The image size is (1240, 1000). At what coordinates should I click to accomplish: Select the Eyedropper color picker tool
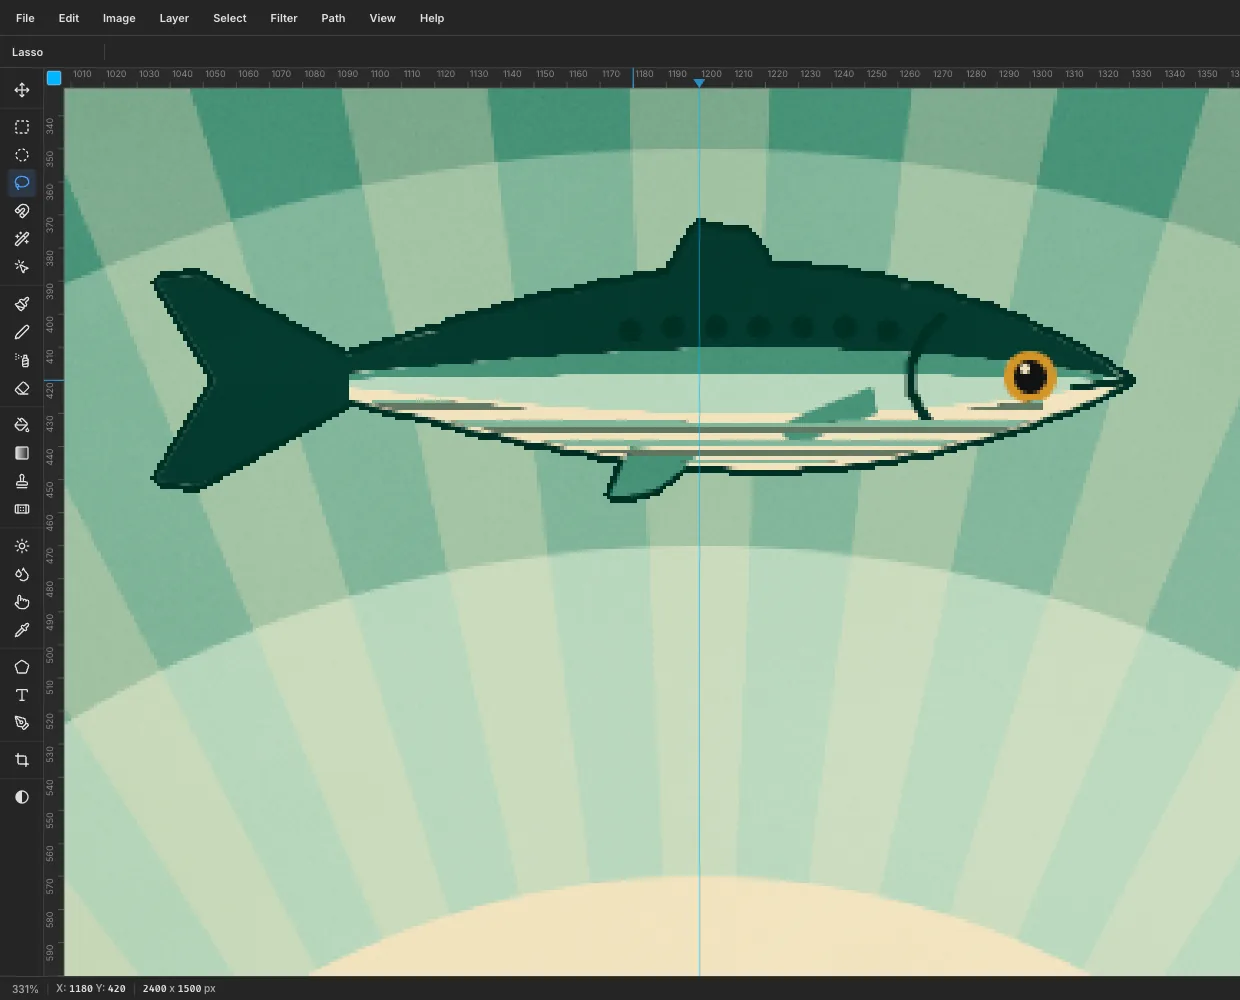(x=22, y=630)
